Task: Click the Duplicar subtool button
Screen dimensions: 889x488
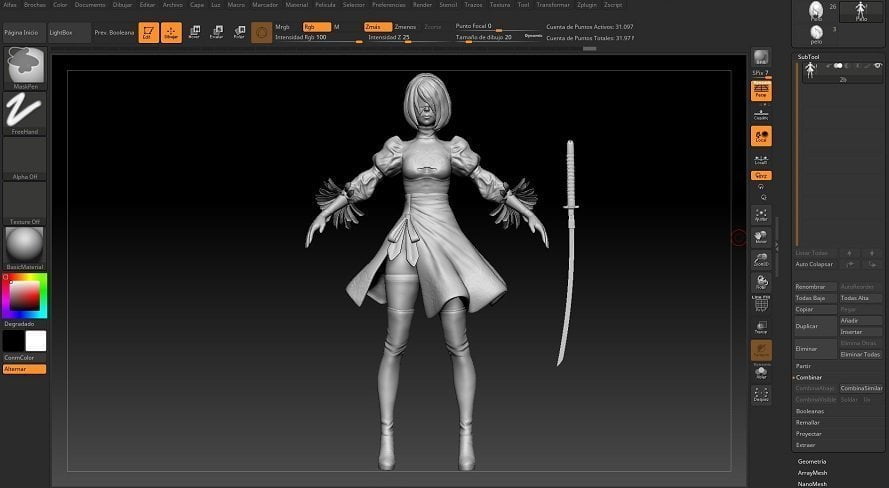Action: tap(815, 326)
